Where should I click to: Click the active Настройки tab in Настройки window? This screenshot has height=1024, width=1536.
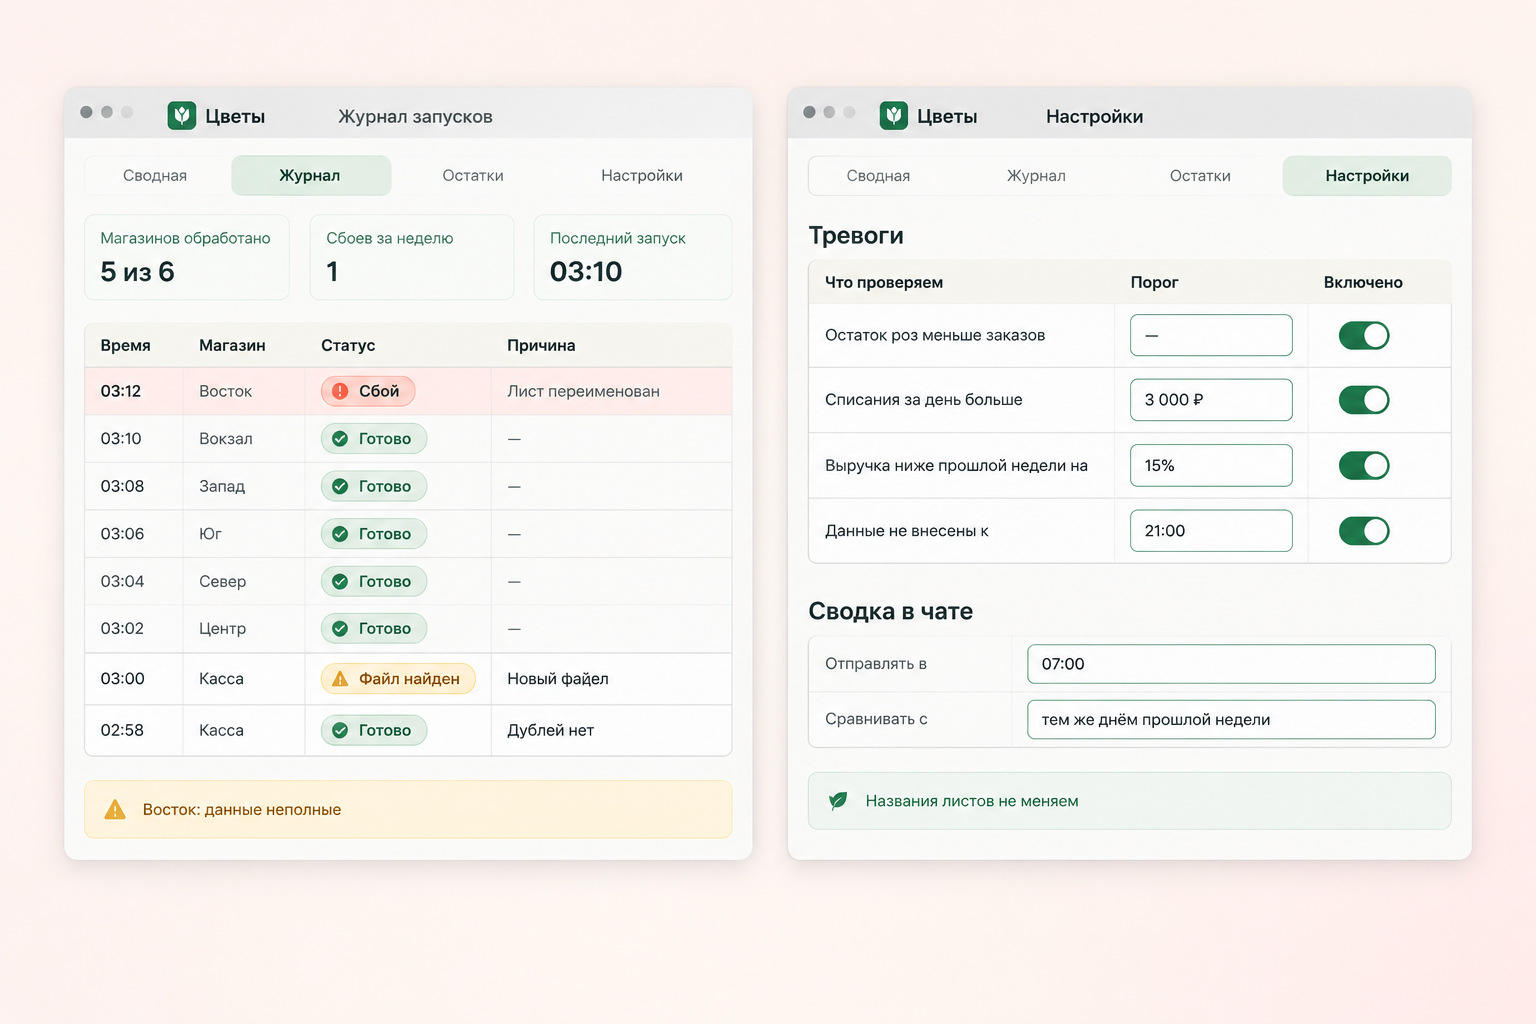pyautogui.click(x=1367, y=176)
